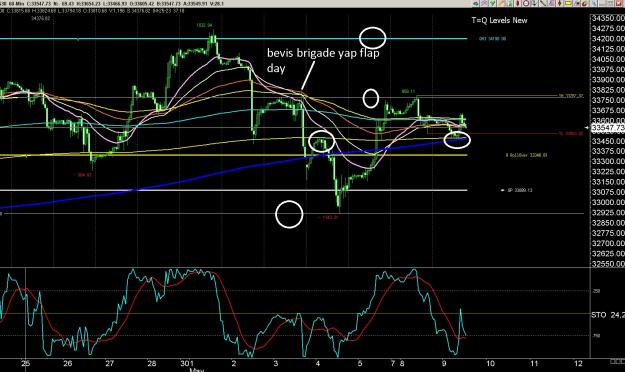Click the diagonal line drawing tool icon

point(542,4)
